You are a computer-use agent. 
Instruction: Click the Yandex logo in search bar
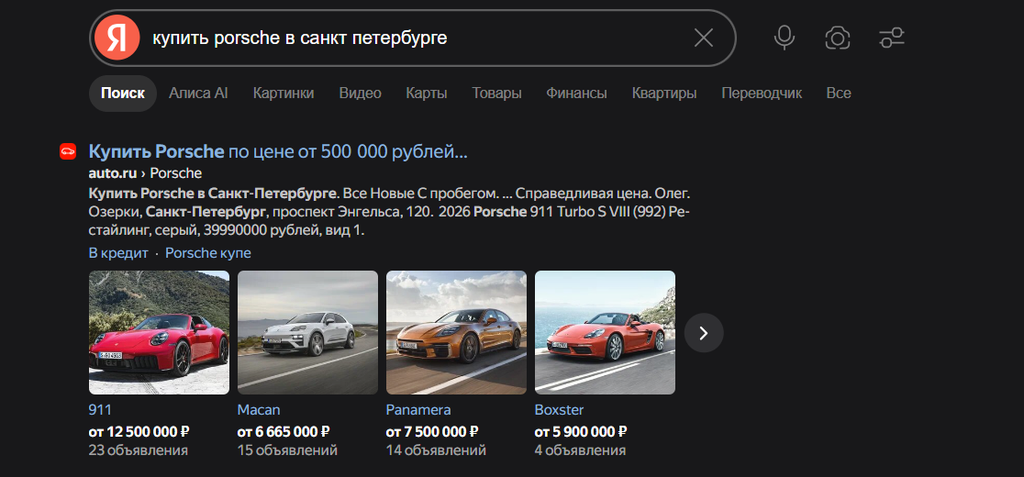(x=117, y=38)
